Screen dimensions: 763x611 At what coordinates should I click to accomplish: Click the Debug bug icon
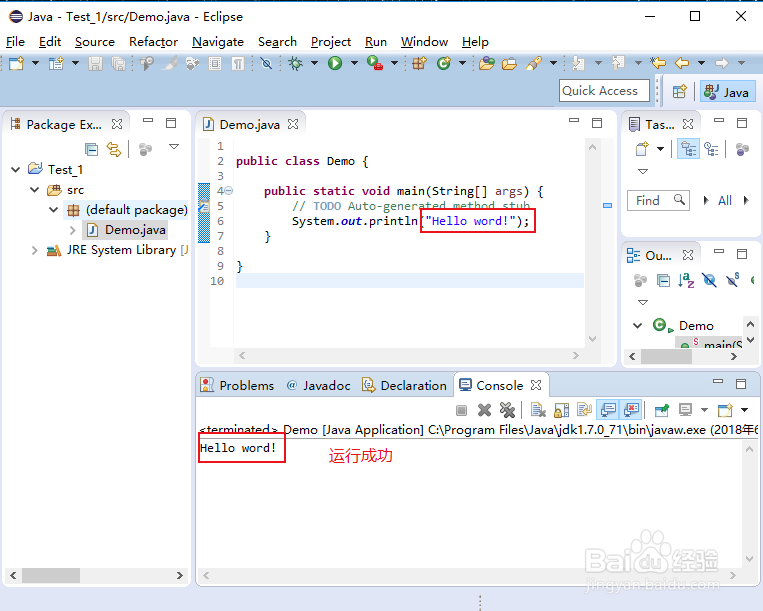(295, 63)
